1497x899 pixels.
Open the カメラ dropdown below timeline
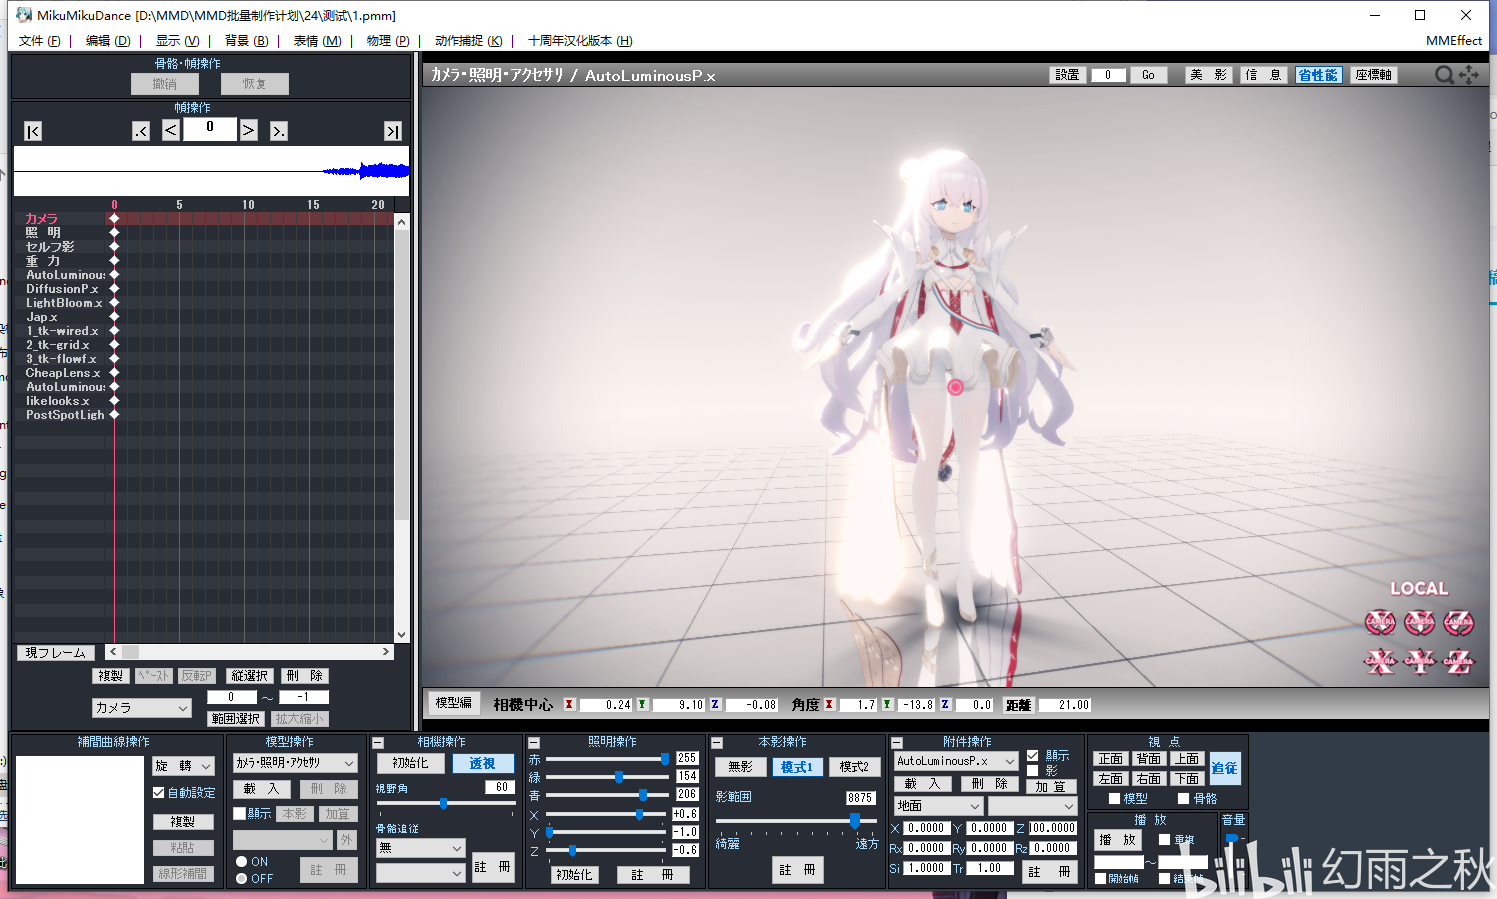click(141, 708)
